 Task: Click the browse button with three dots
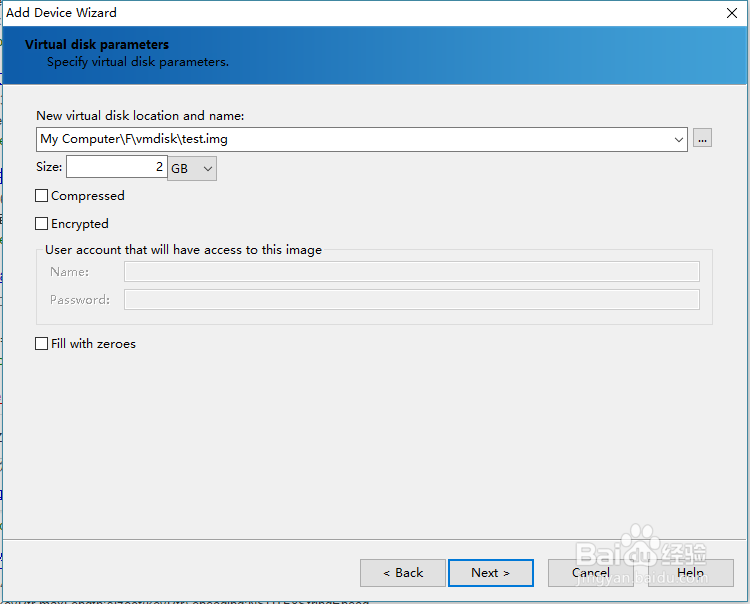(703, 139)
